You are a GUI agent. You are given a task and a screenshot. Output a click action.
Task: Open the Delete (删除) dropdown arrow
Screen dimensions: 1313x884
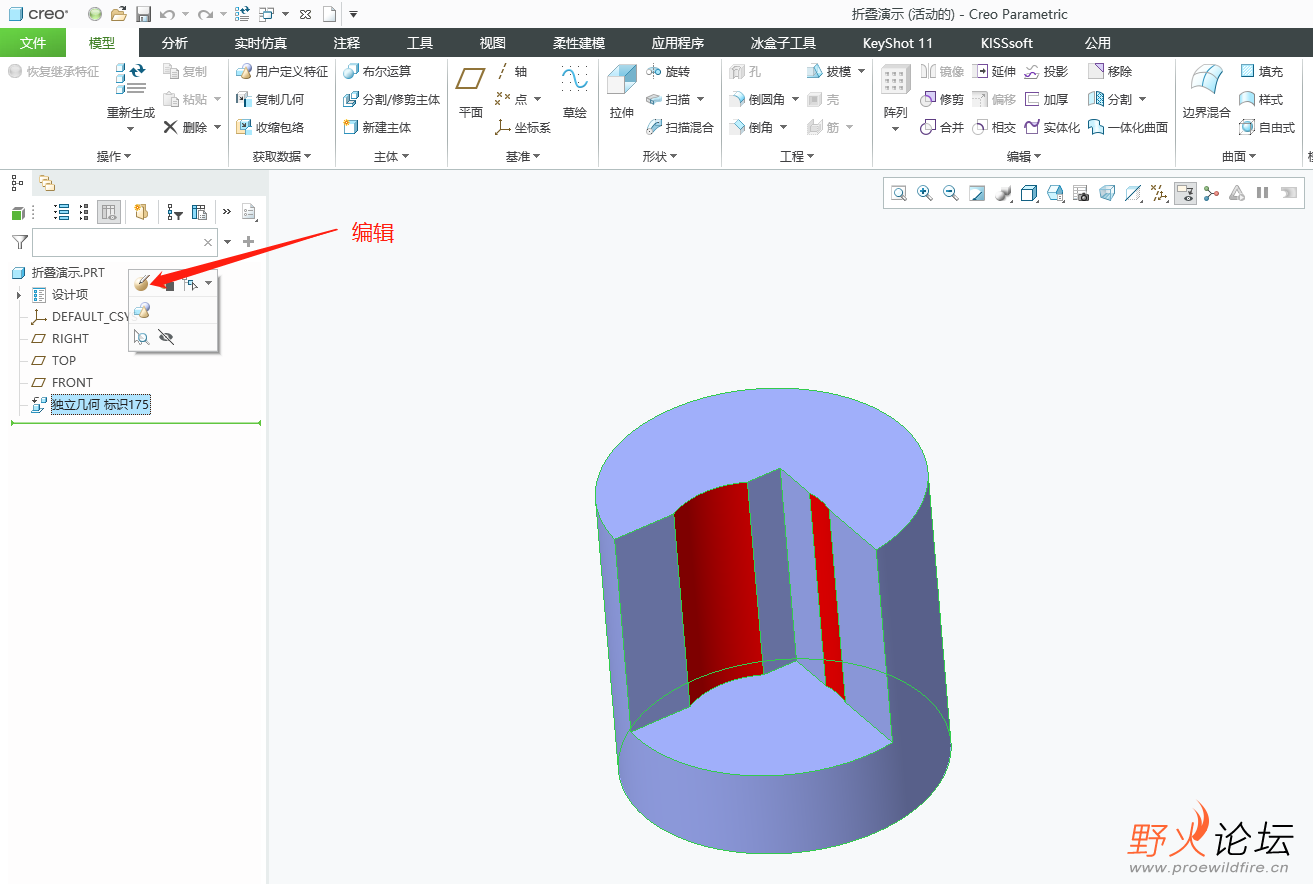click(x=217, y=128)
